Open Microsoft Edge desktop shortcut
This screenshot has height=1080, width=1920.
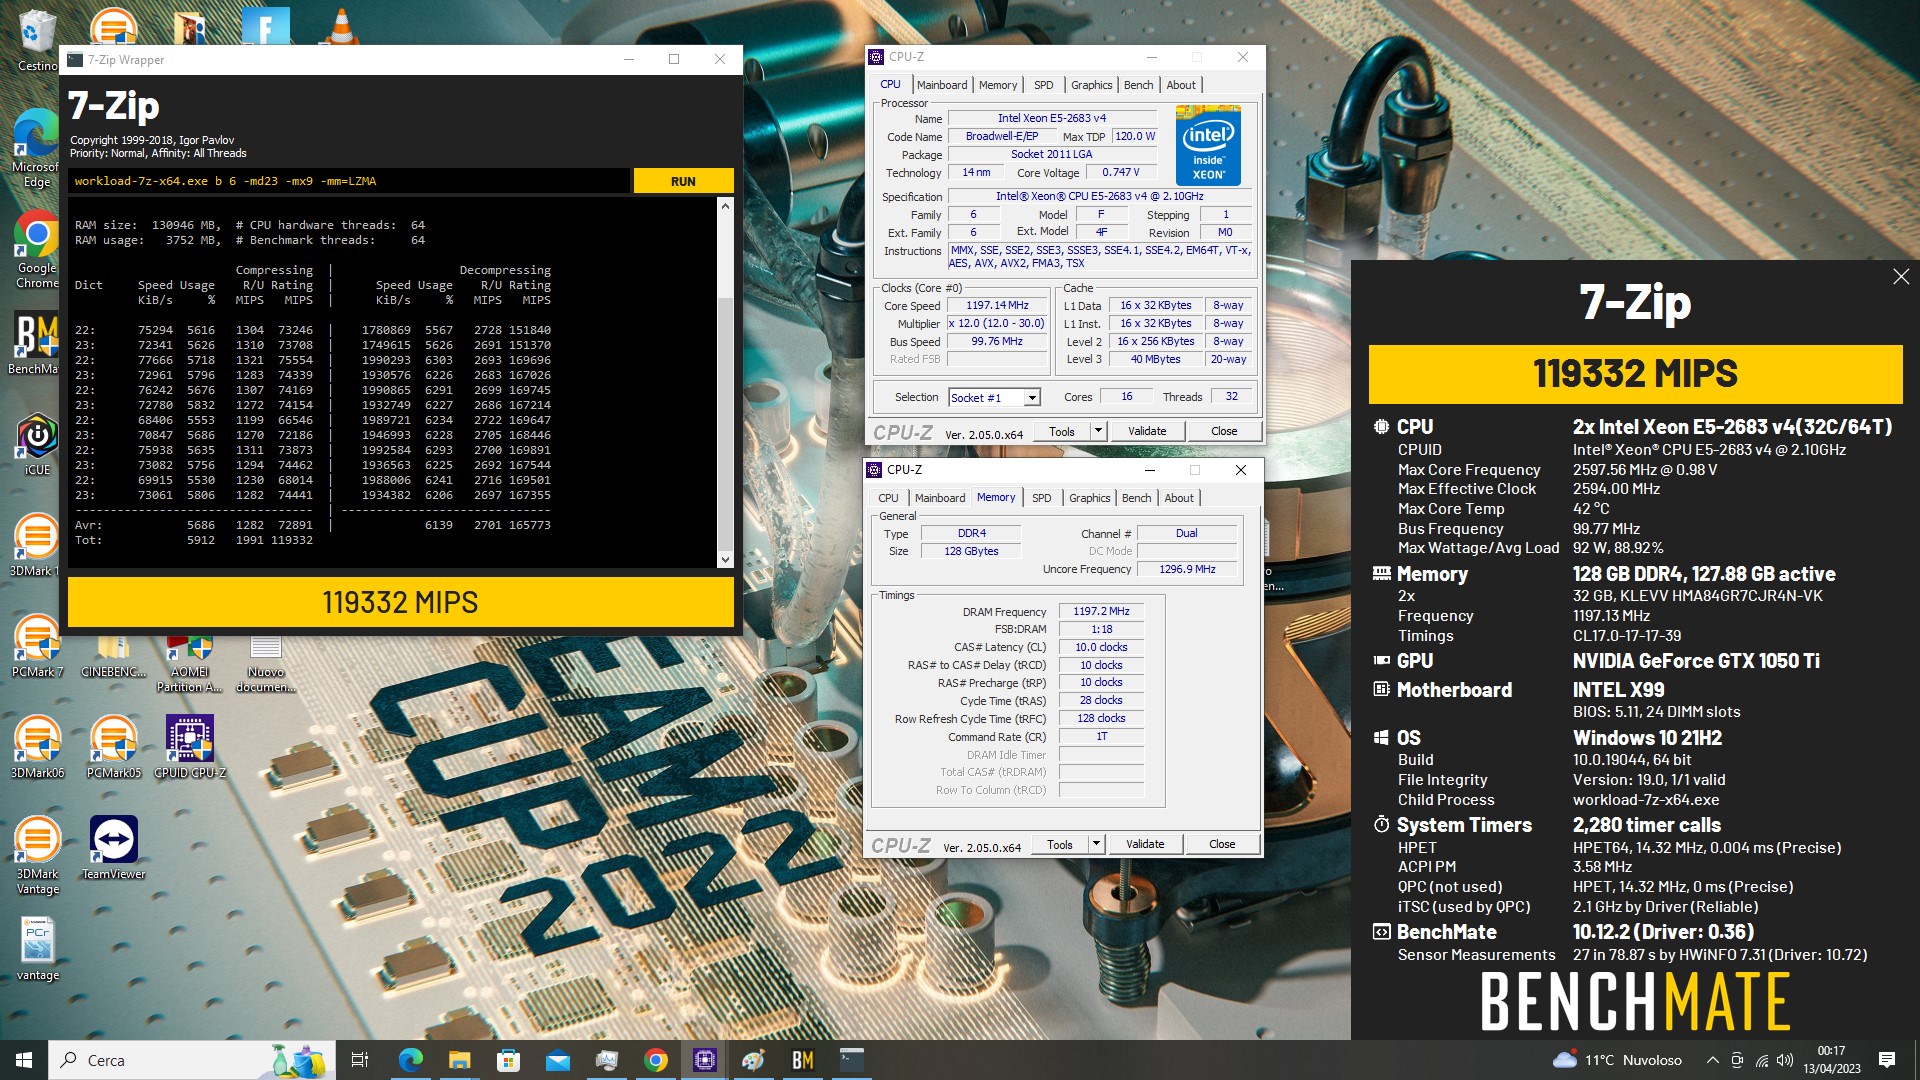tap(36, 148)
